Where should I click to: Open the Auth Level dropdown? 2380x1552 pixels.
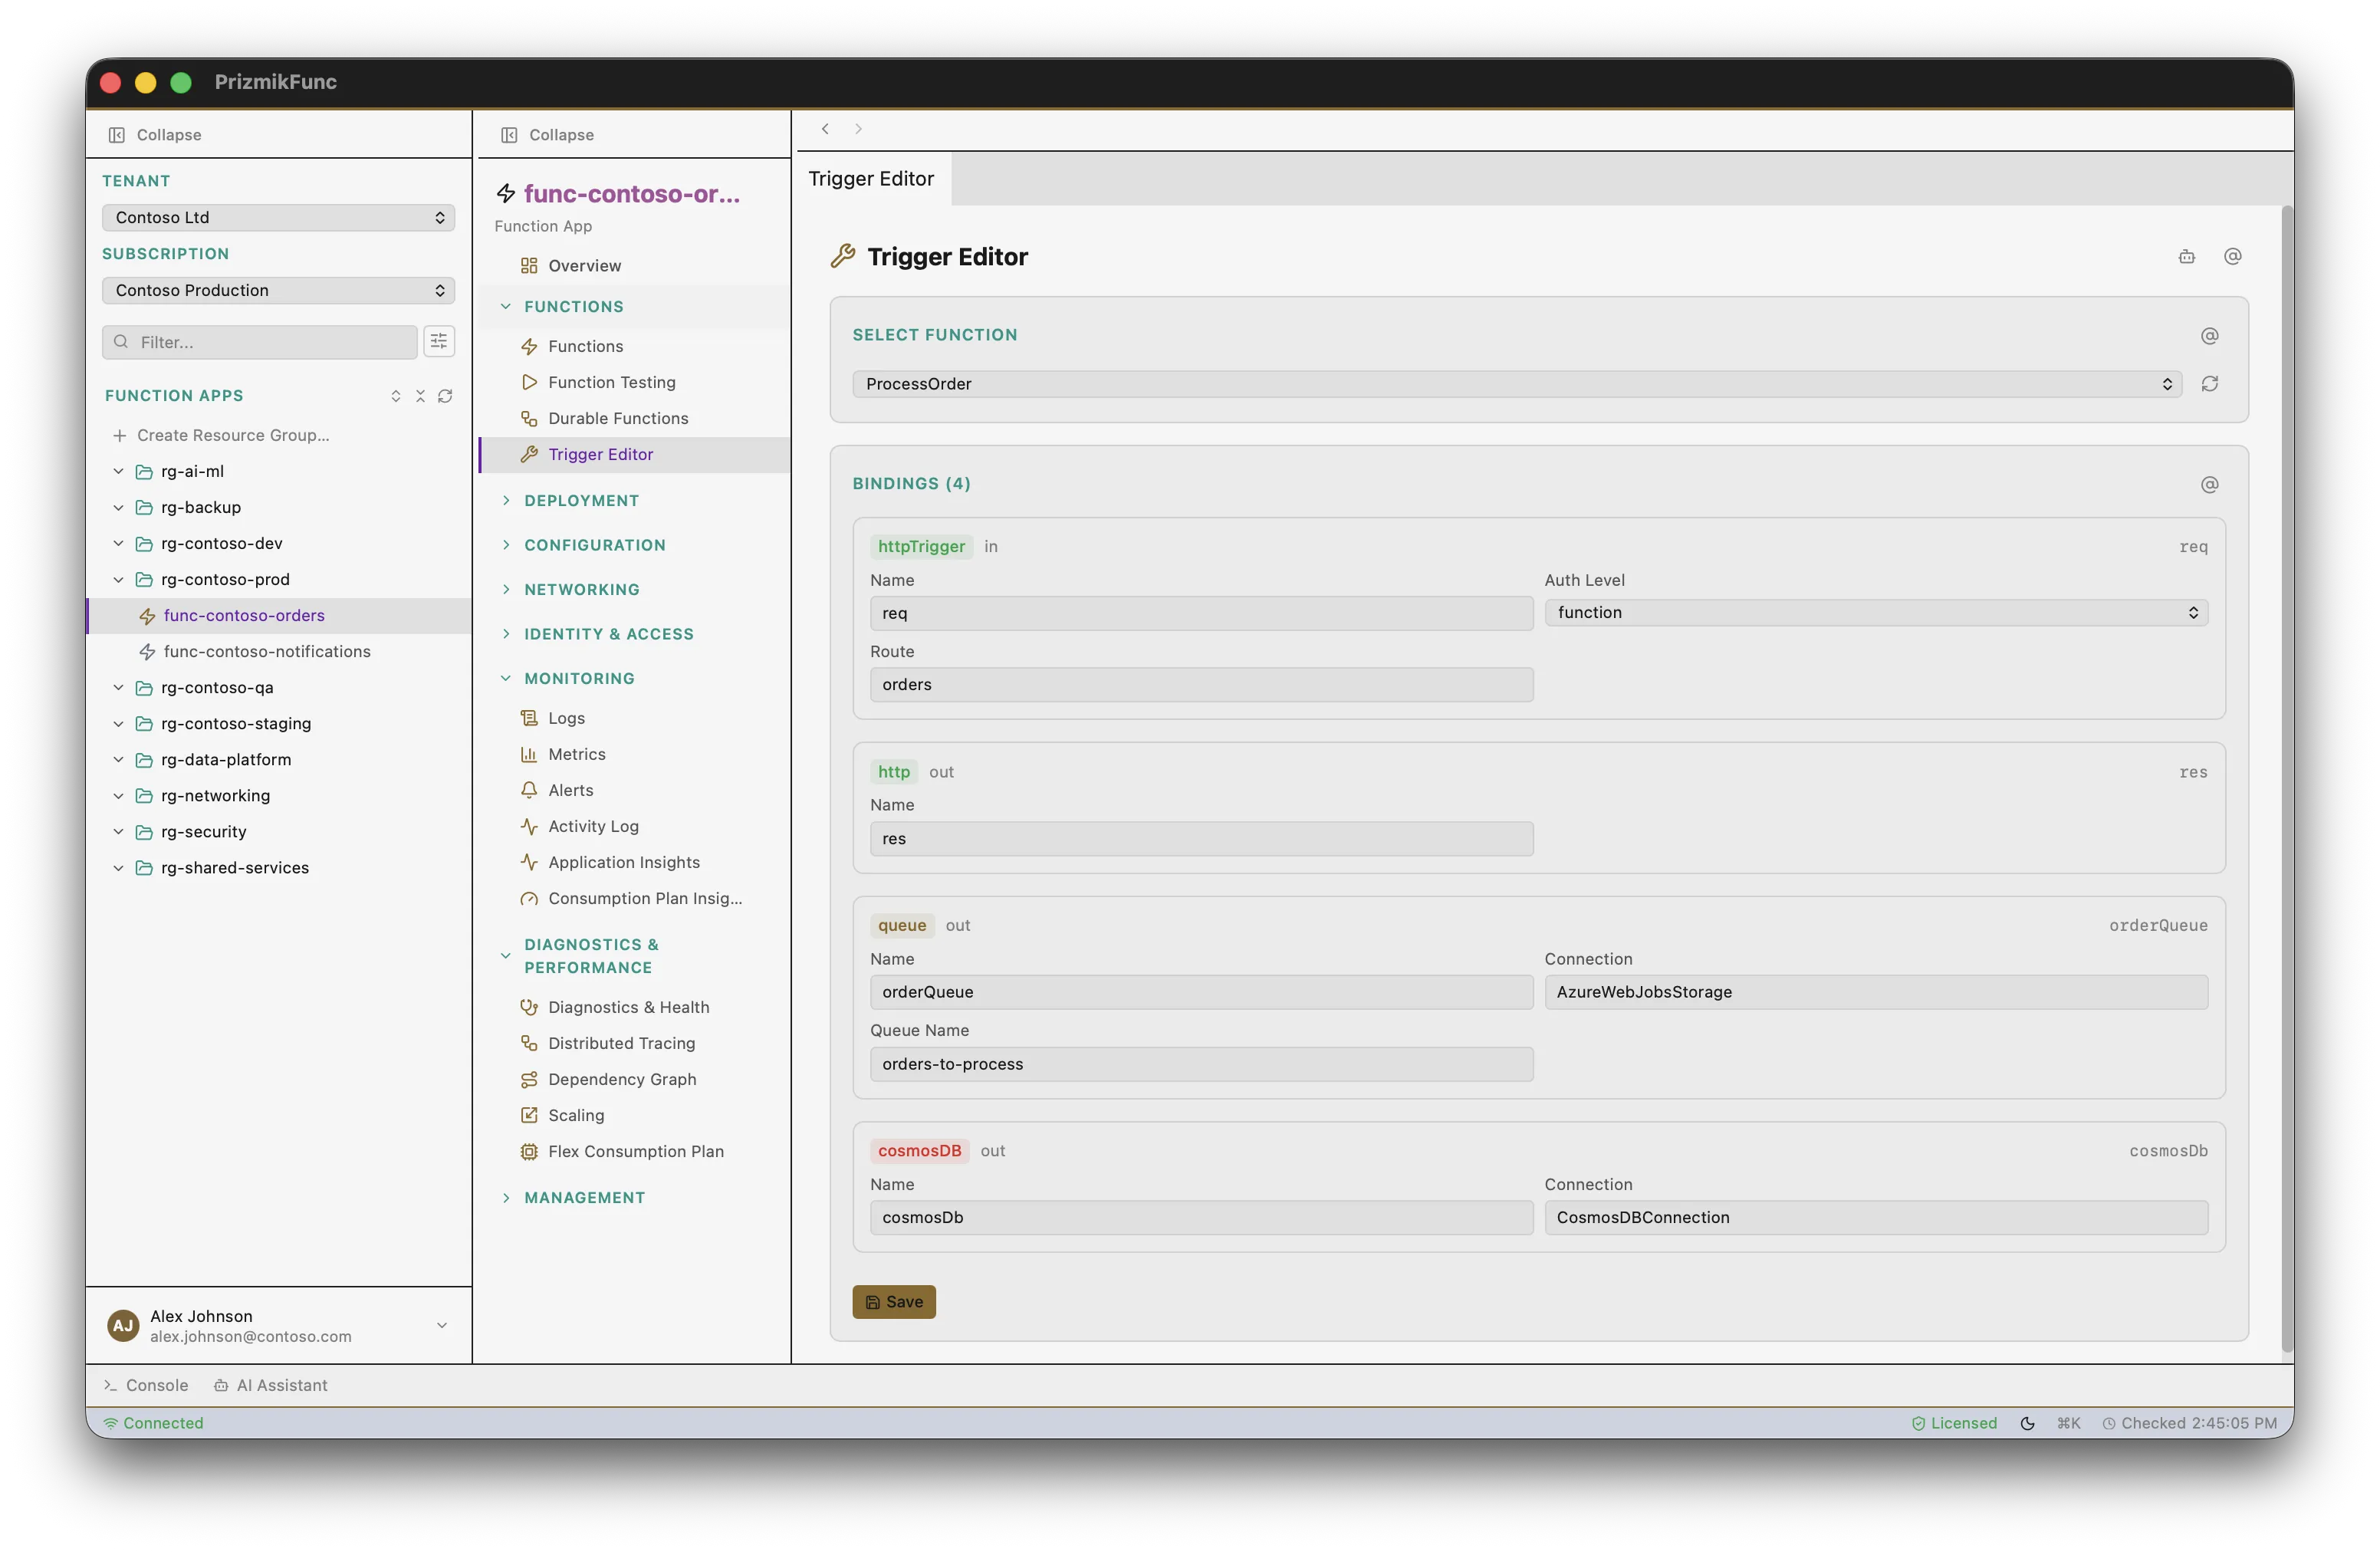pos(1875,612)
